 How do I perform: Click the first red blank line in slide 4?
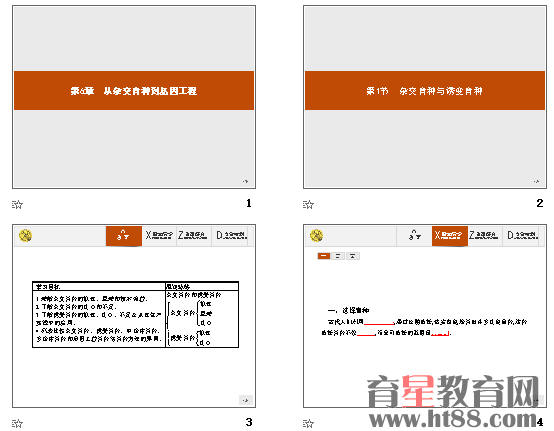click(379, 323)
